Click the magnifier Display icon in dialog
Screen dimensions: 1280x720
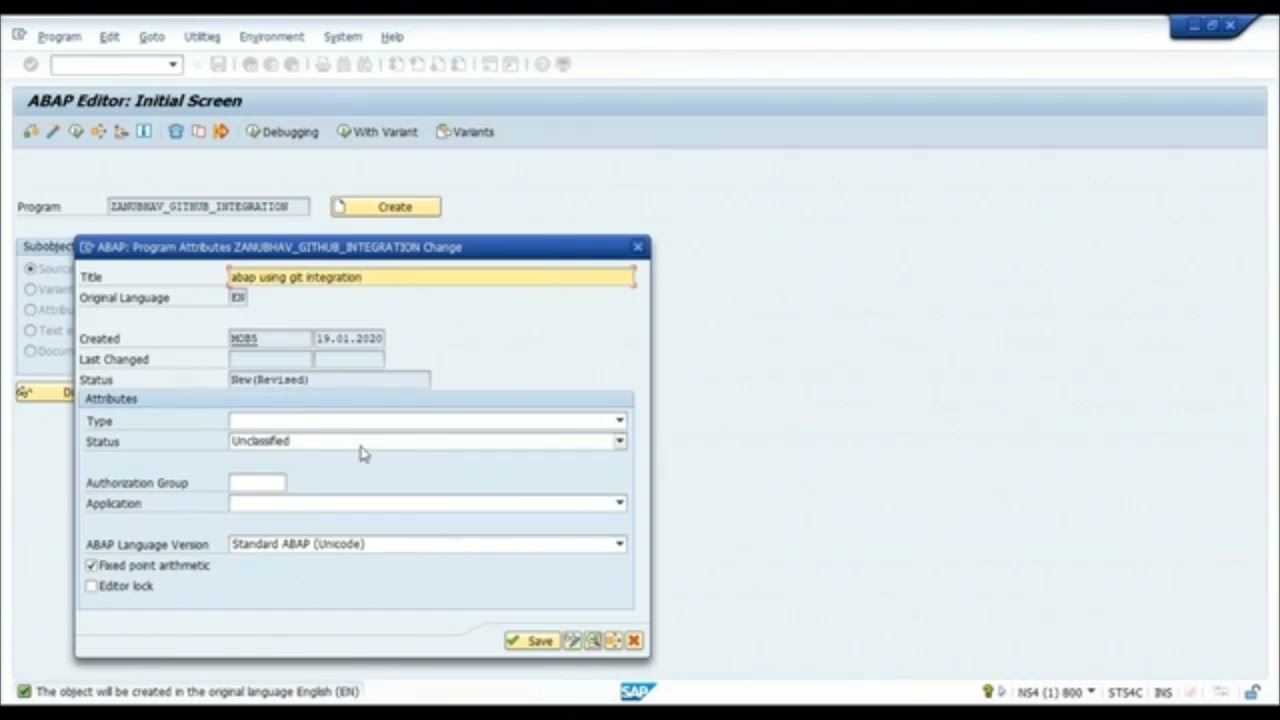tap(593, 641)
